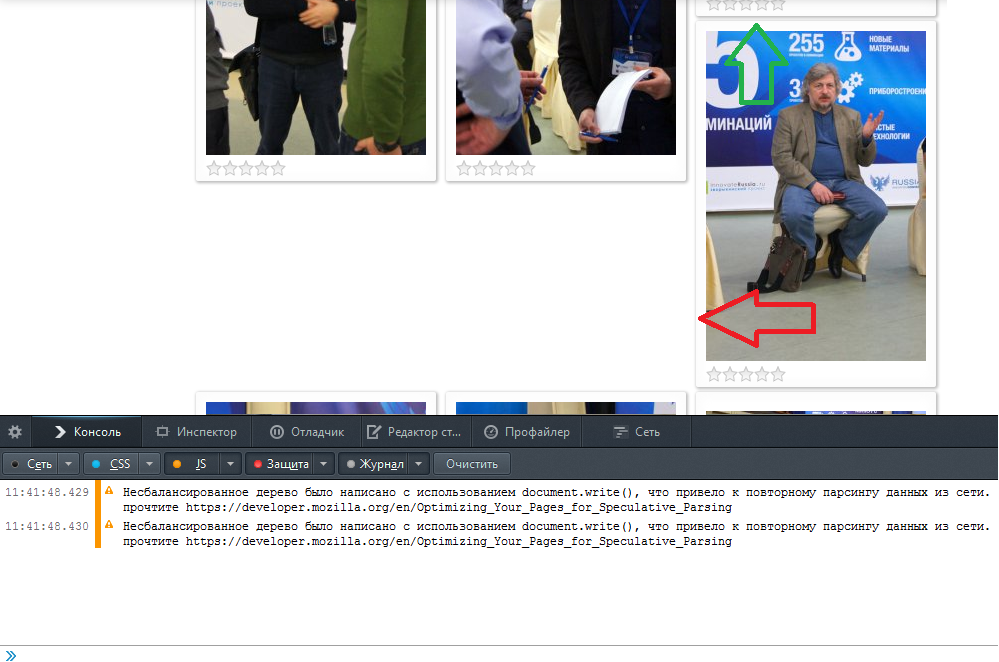
Task: Open photo of seated man in blue
Action: coord(816,196)
